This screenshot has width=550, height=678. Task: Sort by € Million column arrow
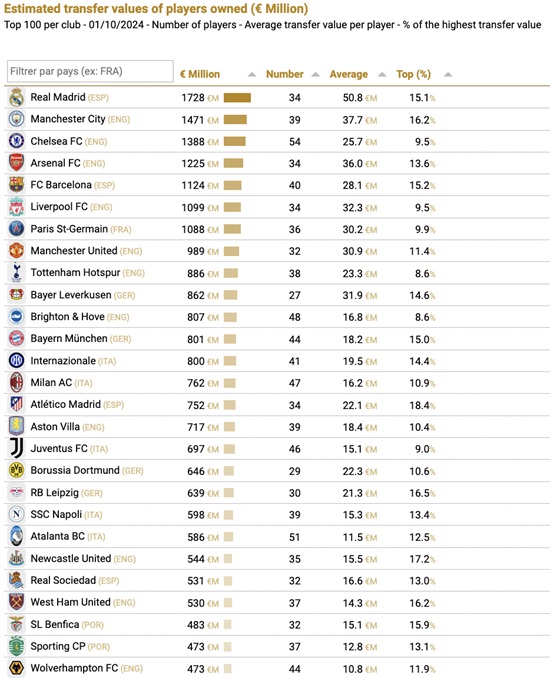(x=252, y=75)
